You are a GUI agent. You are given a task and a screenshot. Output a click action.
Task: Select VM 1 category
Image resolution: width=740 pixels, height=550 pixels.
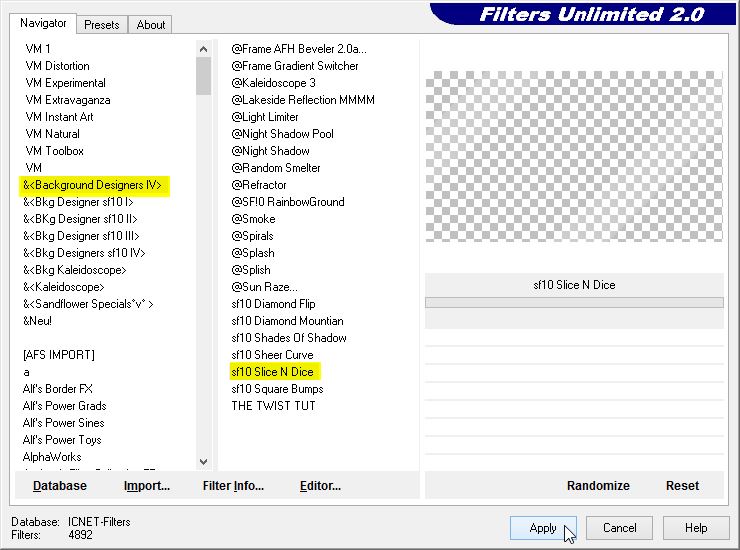(38, 49)
